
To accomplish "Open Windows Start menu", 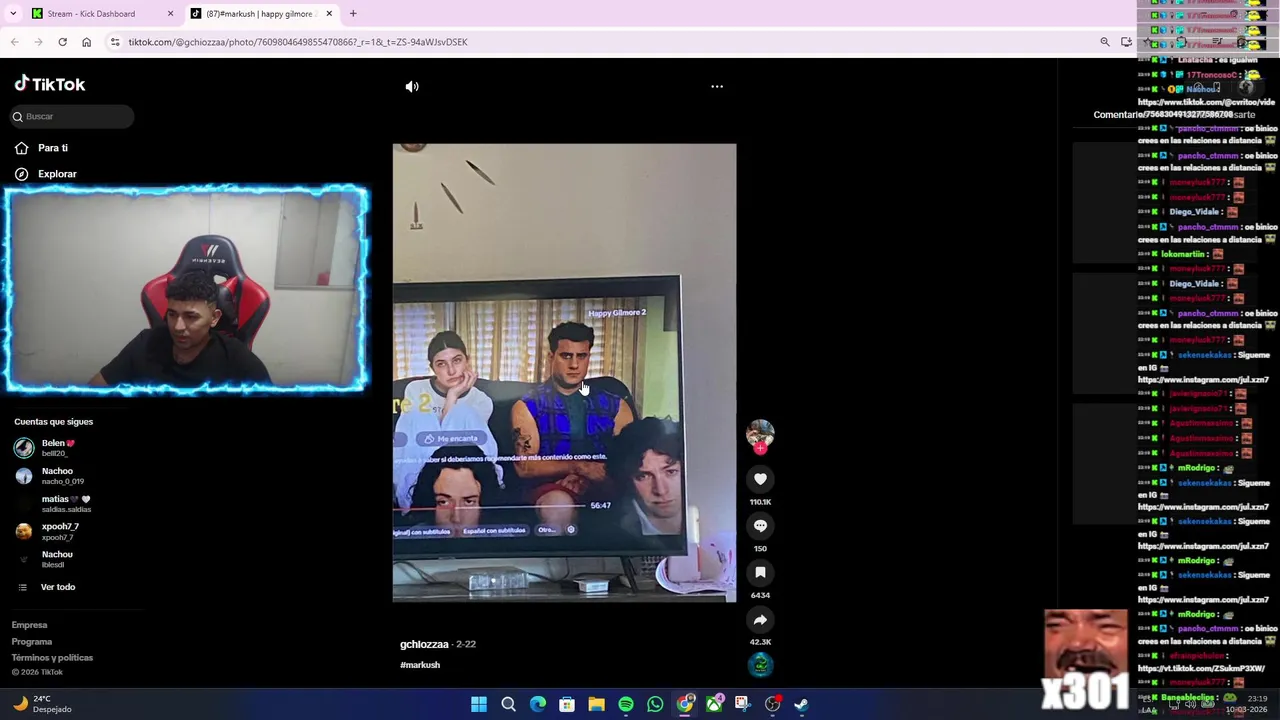I will pyautogui.click(x=479, y=704).
